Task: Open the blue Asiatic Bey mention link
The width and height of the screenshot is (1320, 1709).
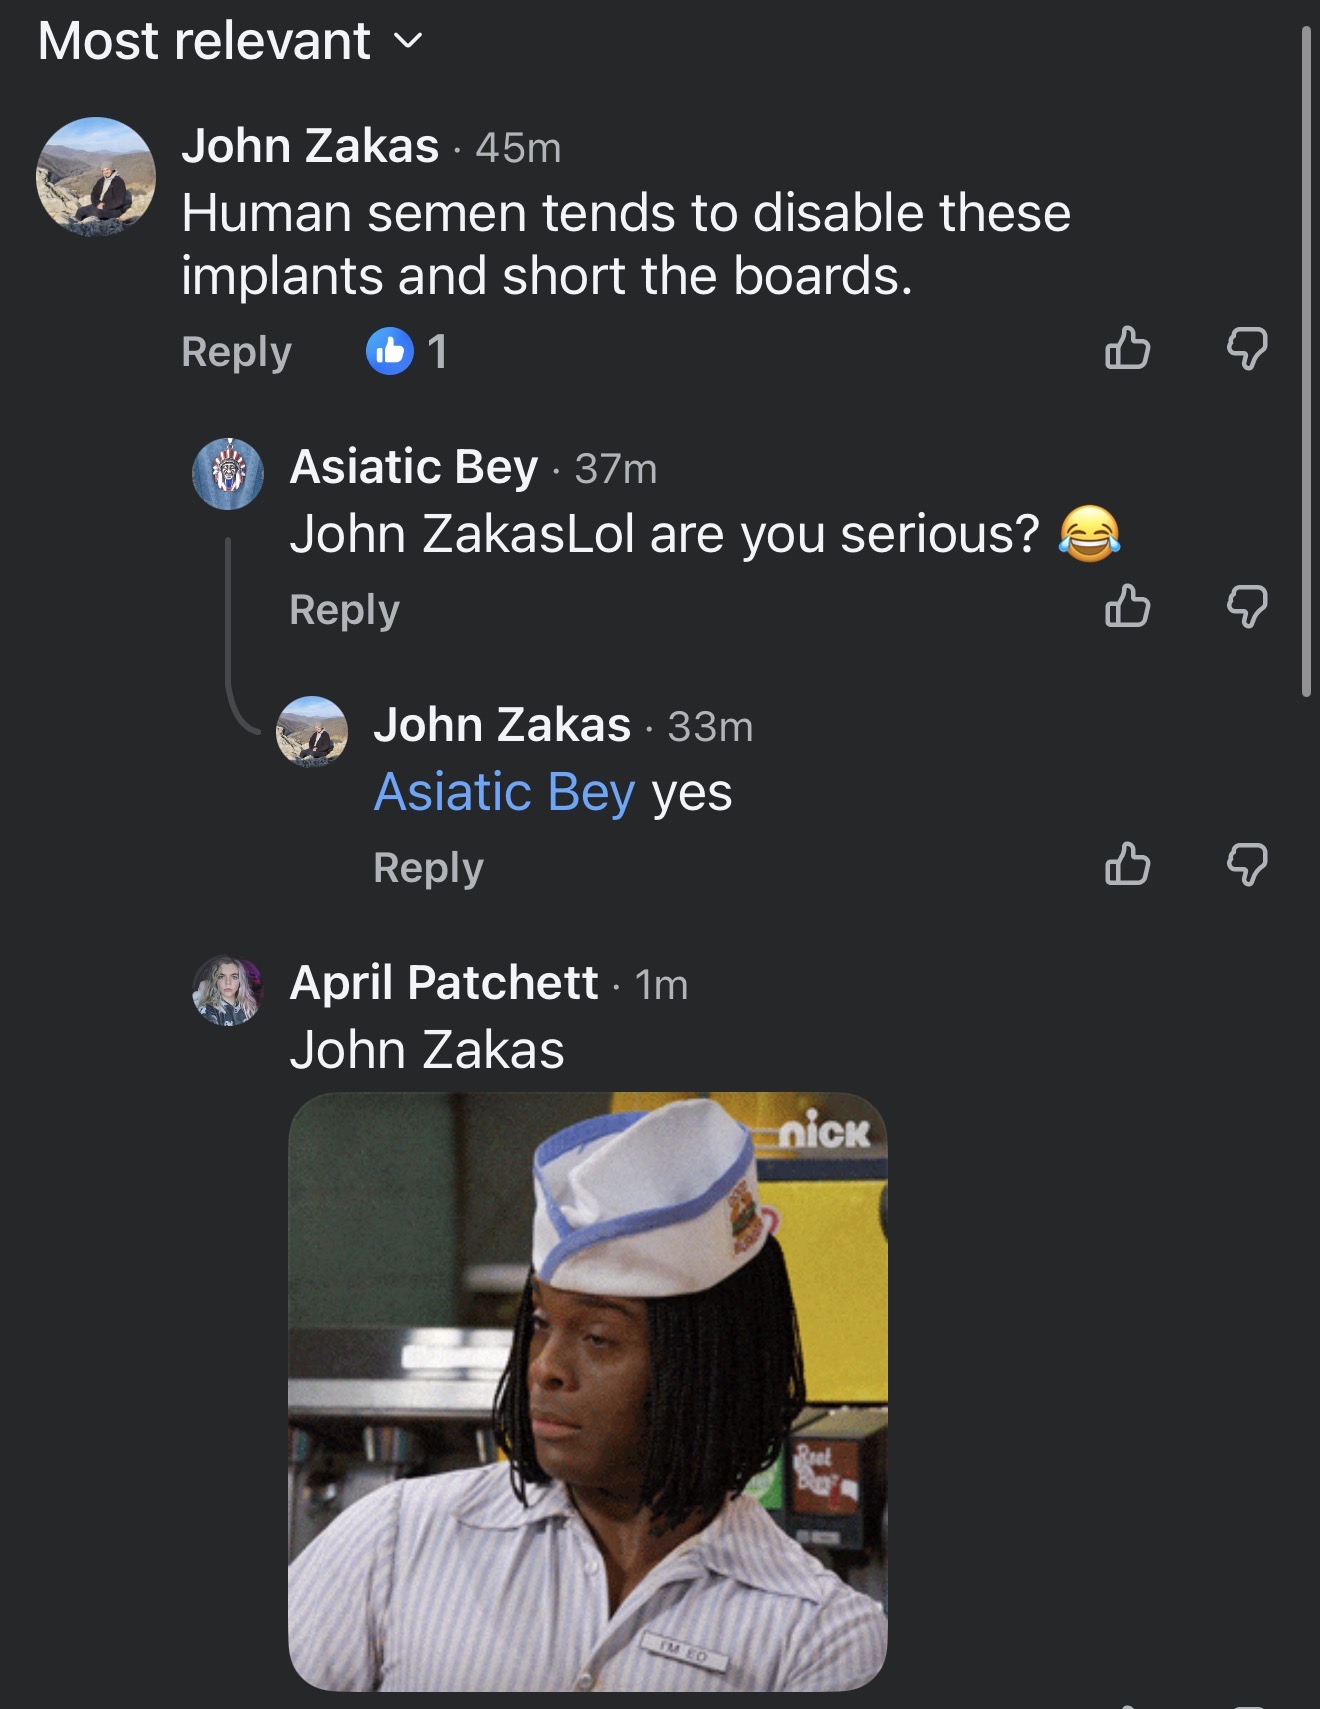Action: [504, 793]
